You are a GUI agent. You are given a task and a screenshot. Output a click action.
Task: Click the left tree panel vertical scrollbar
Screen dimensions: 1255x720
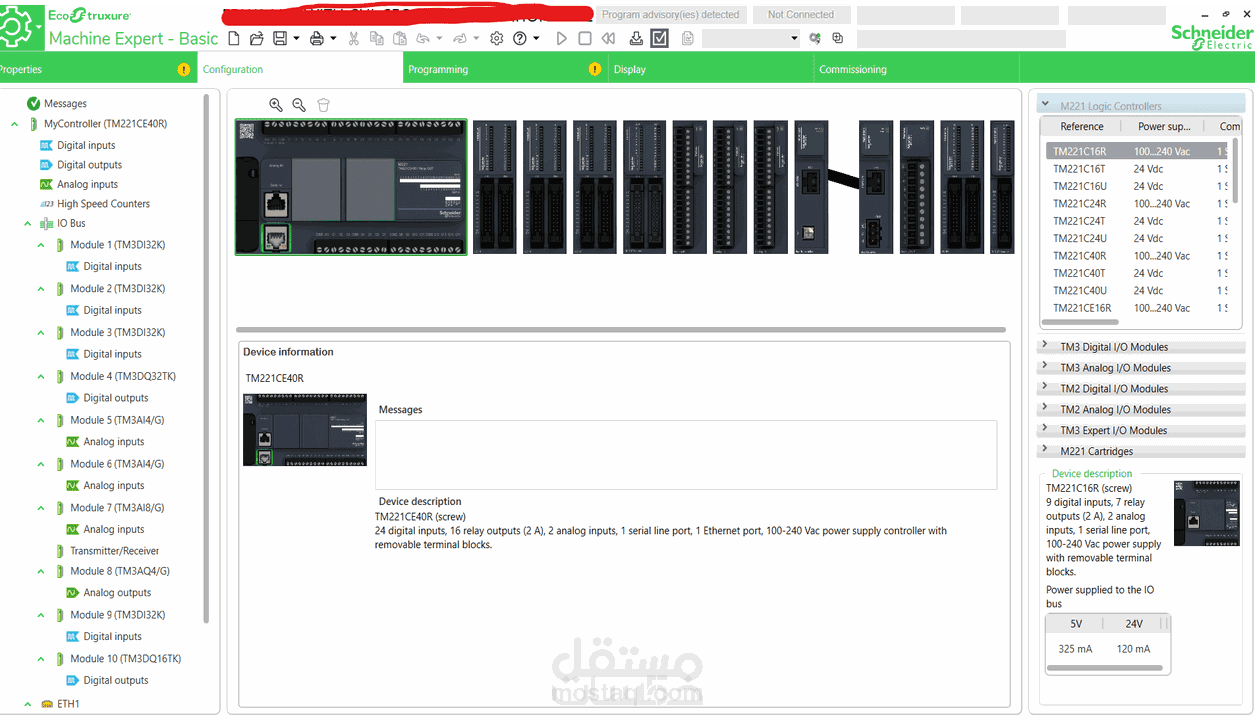[x=207, y=358]
